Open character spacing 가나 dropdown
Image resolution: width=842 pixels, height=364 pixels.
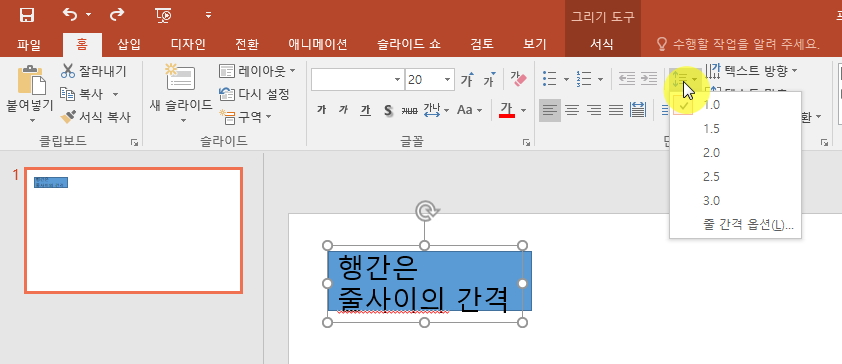tap(436, 111)
